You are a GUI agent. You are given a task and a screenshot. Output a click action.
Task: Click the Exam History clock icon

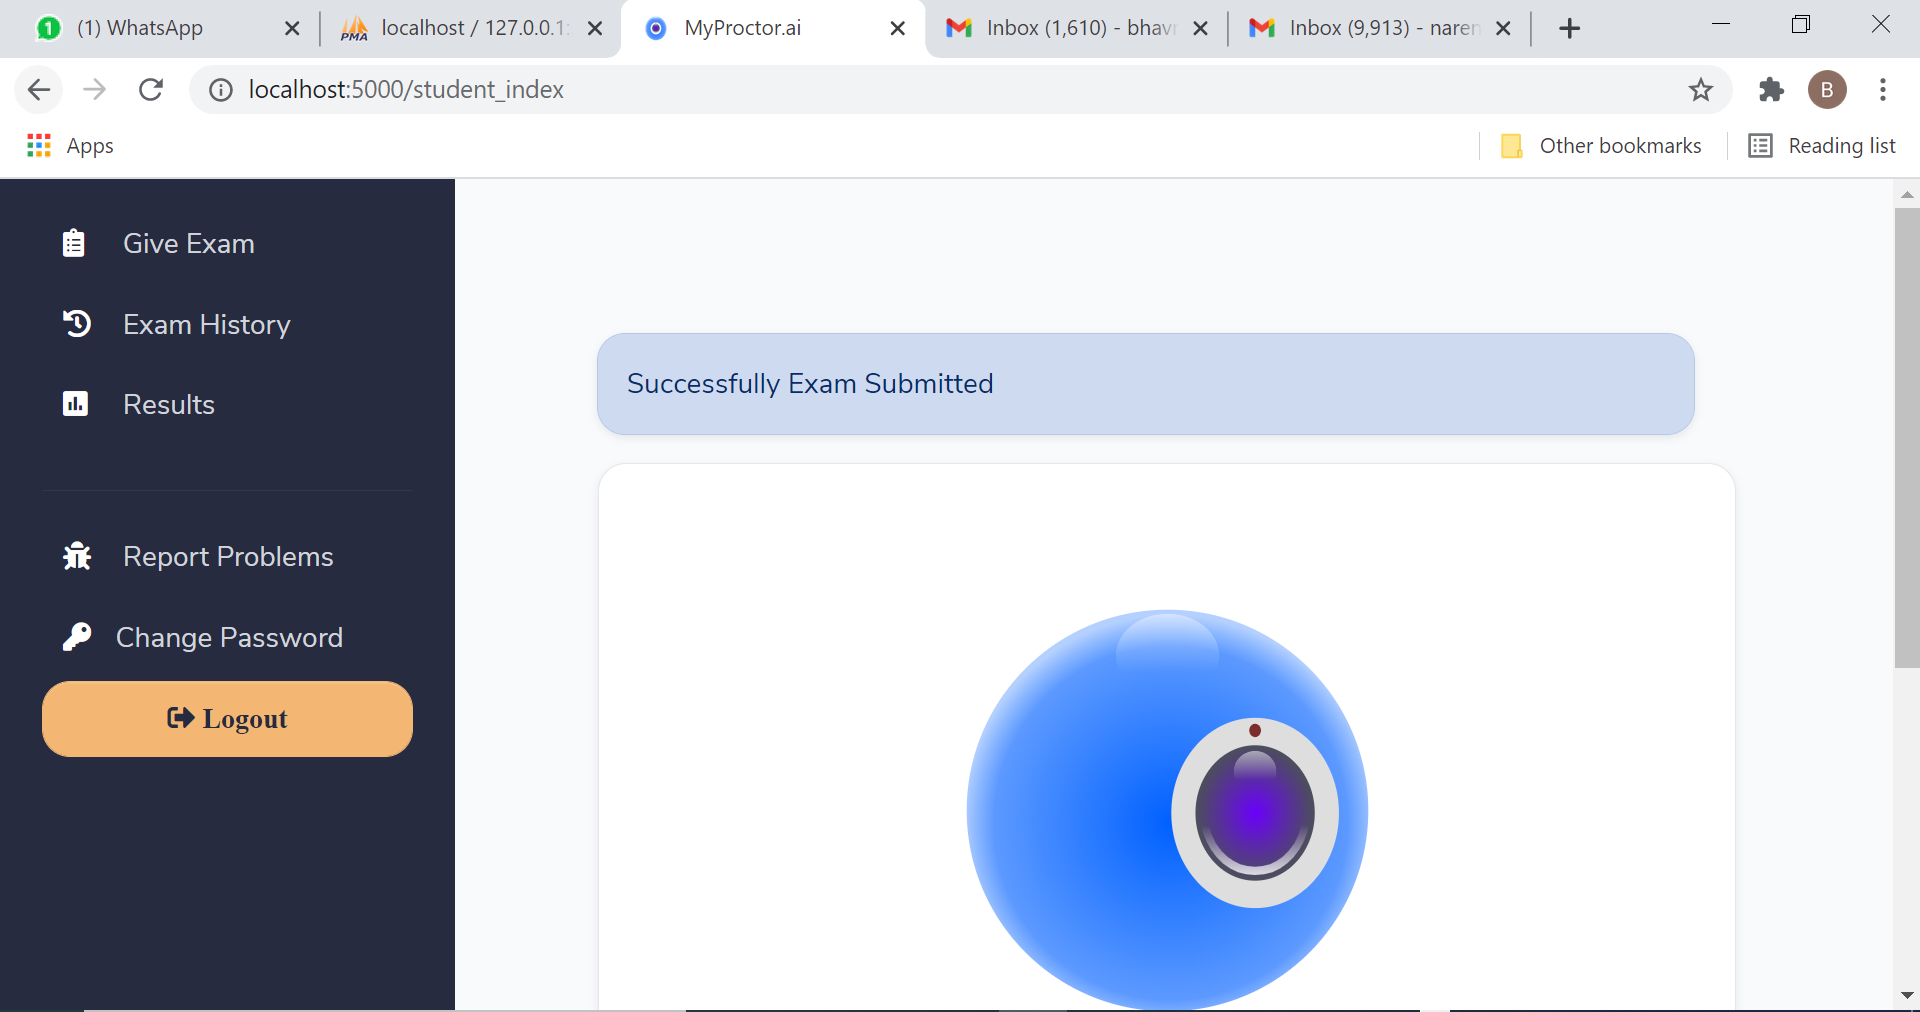click(x=77, y=324)
